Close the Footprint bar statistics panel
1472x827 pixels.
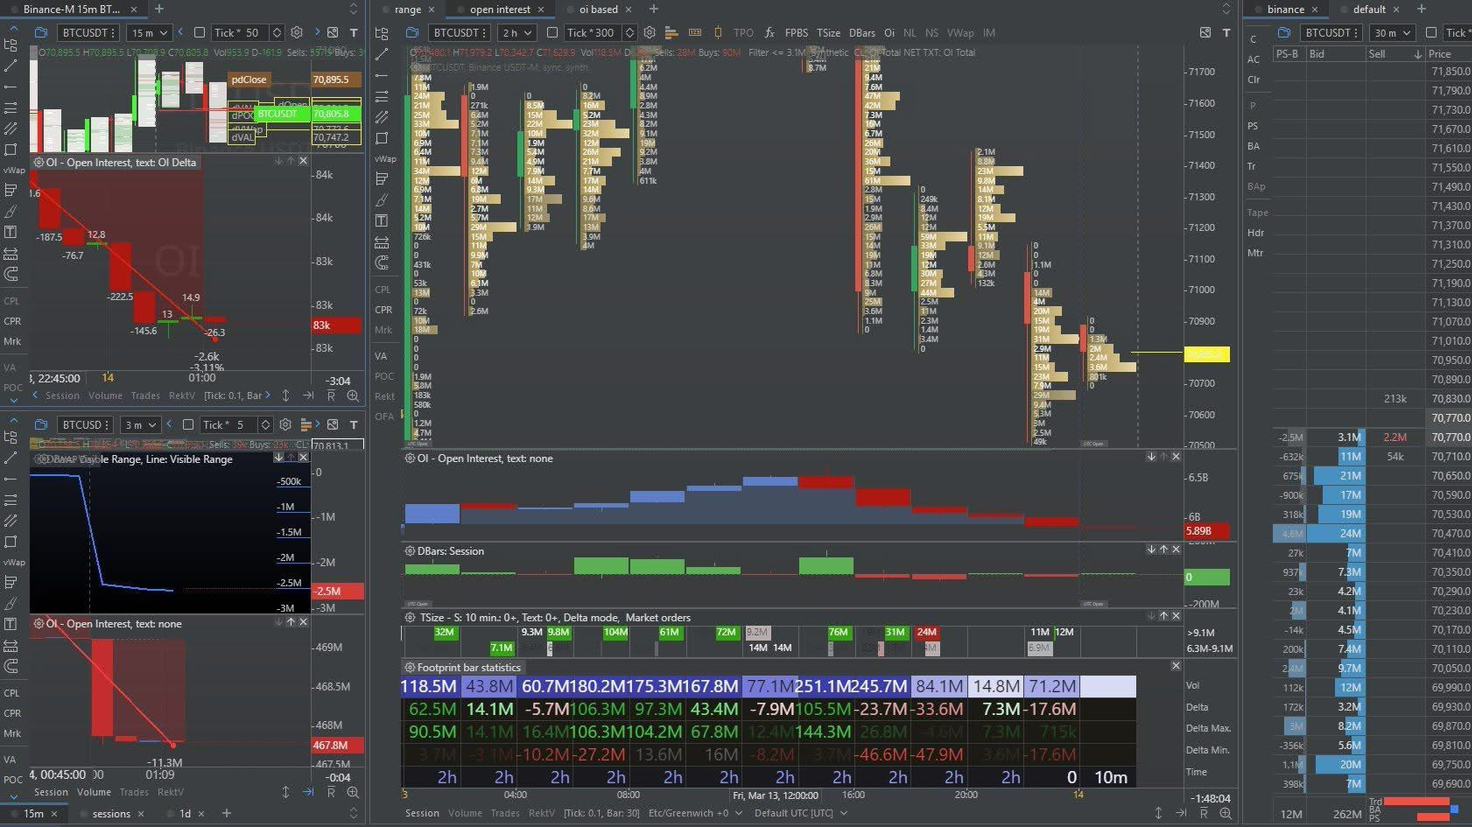click(1176, 666)
